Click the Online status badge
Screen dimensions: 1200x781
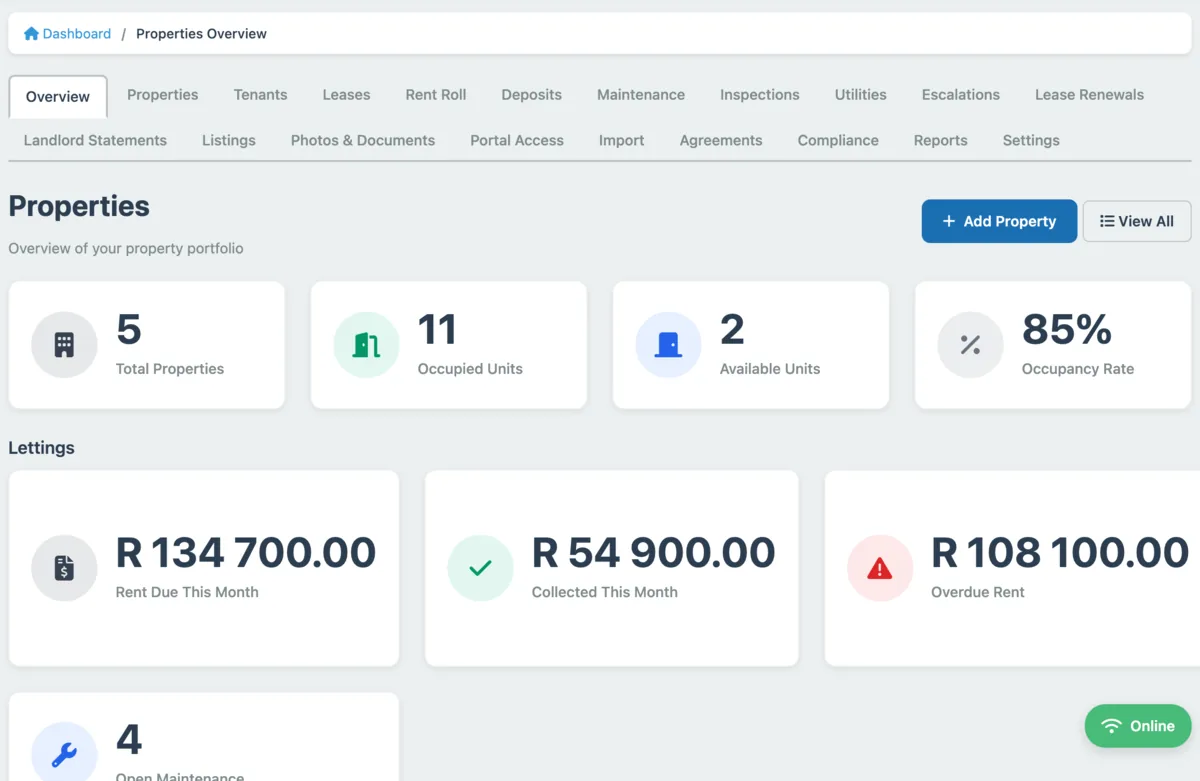pyautogui.click(x=1138, y=726)
